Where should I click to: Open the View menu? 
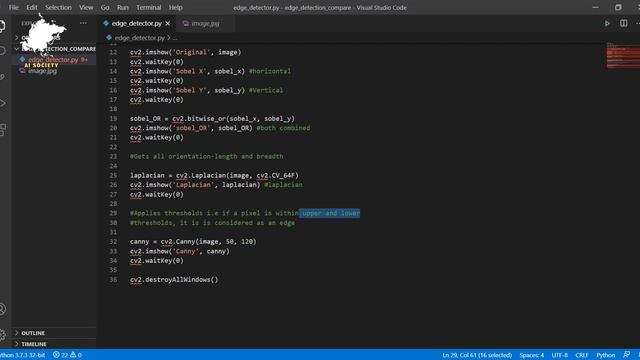[x=86, y=7]
